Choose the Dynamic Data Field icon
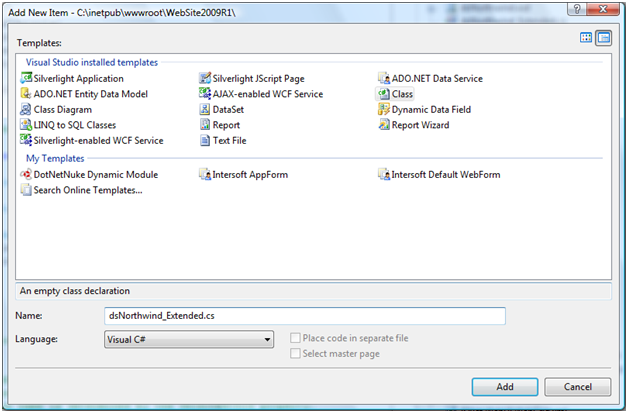Viewport: 628px width, 413px height. coord(384,109)
